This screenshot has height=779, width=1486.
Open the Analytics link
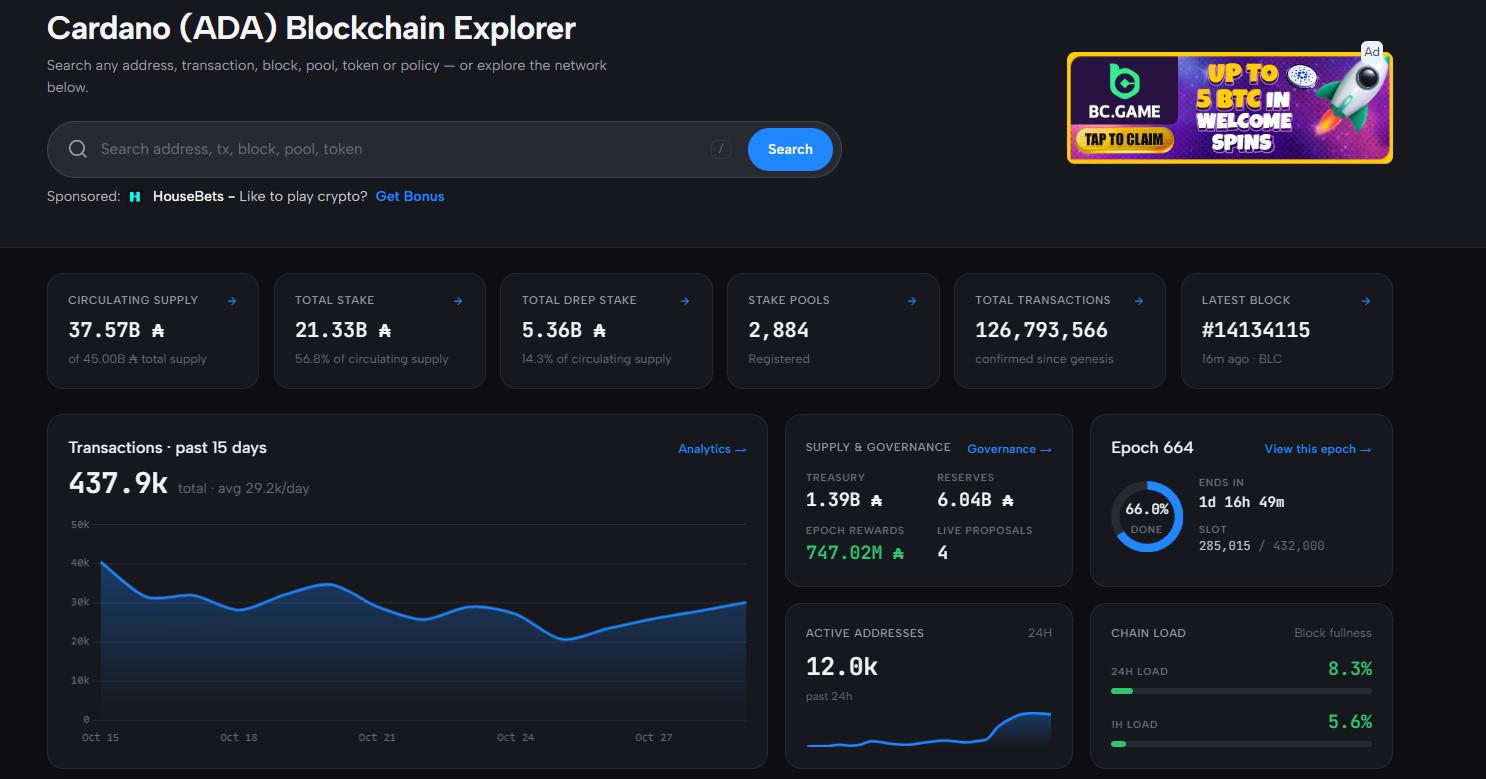[712, 449]
